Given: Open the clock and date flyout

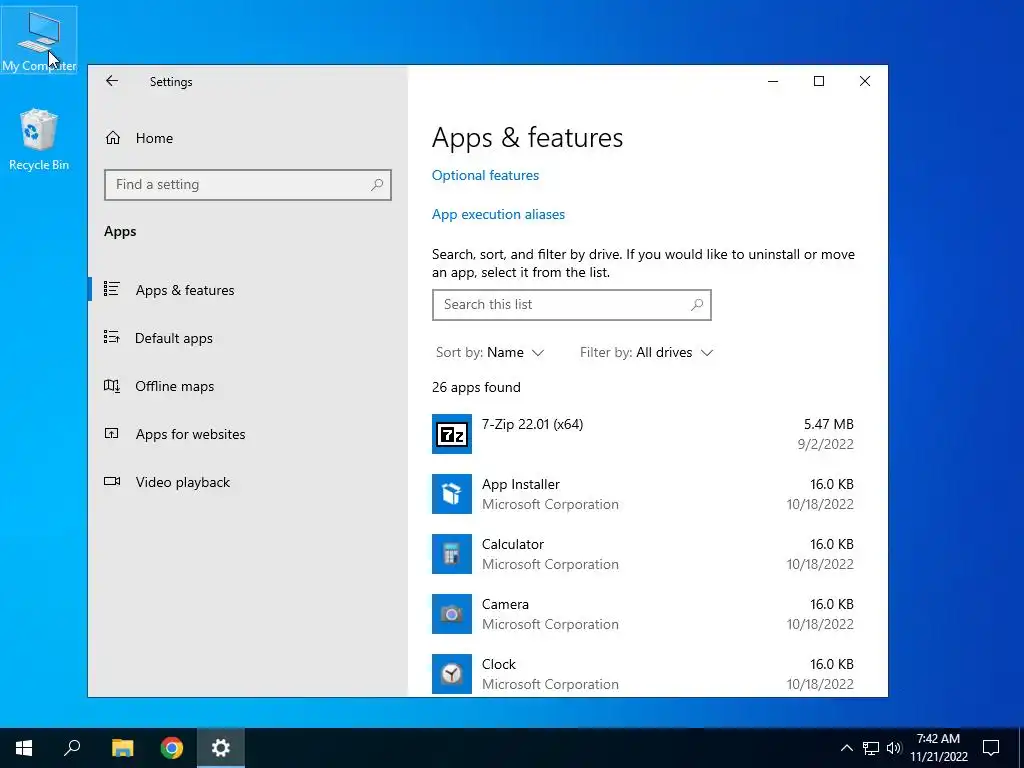Looking at the screenshot, I should click(x=938, y=748).
